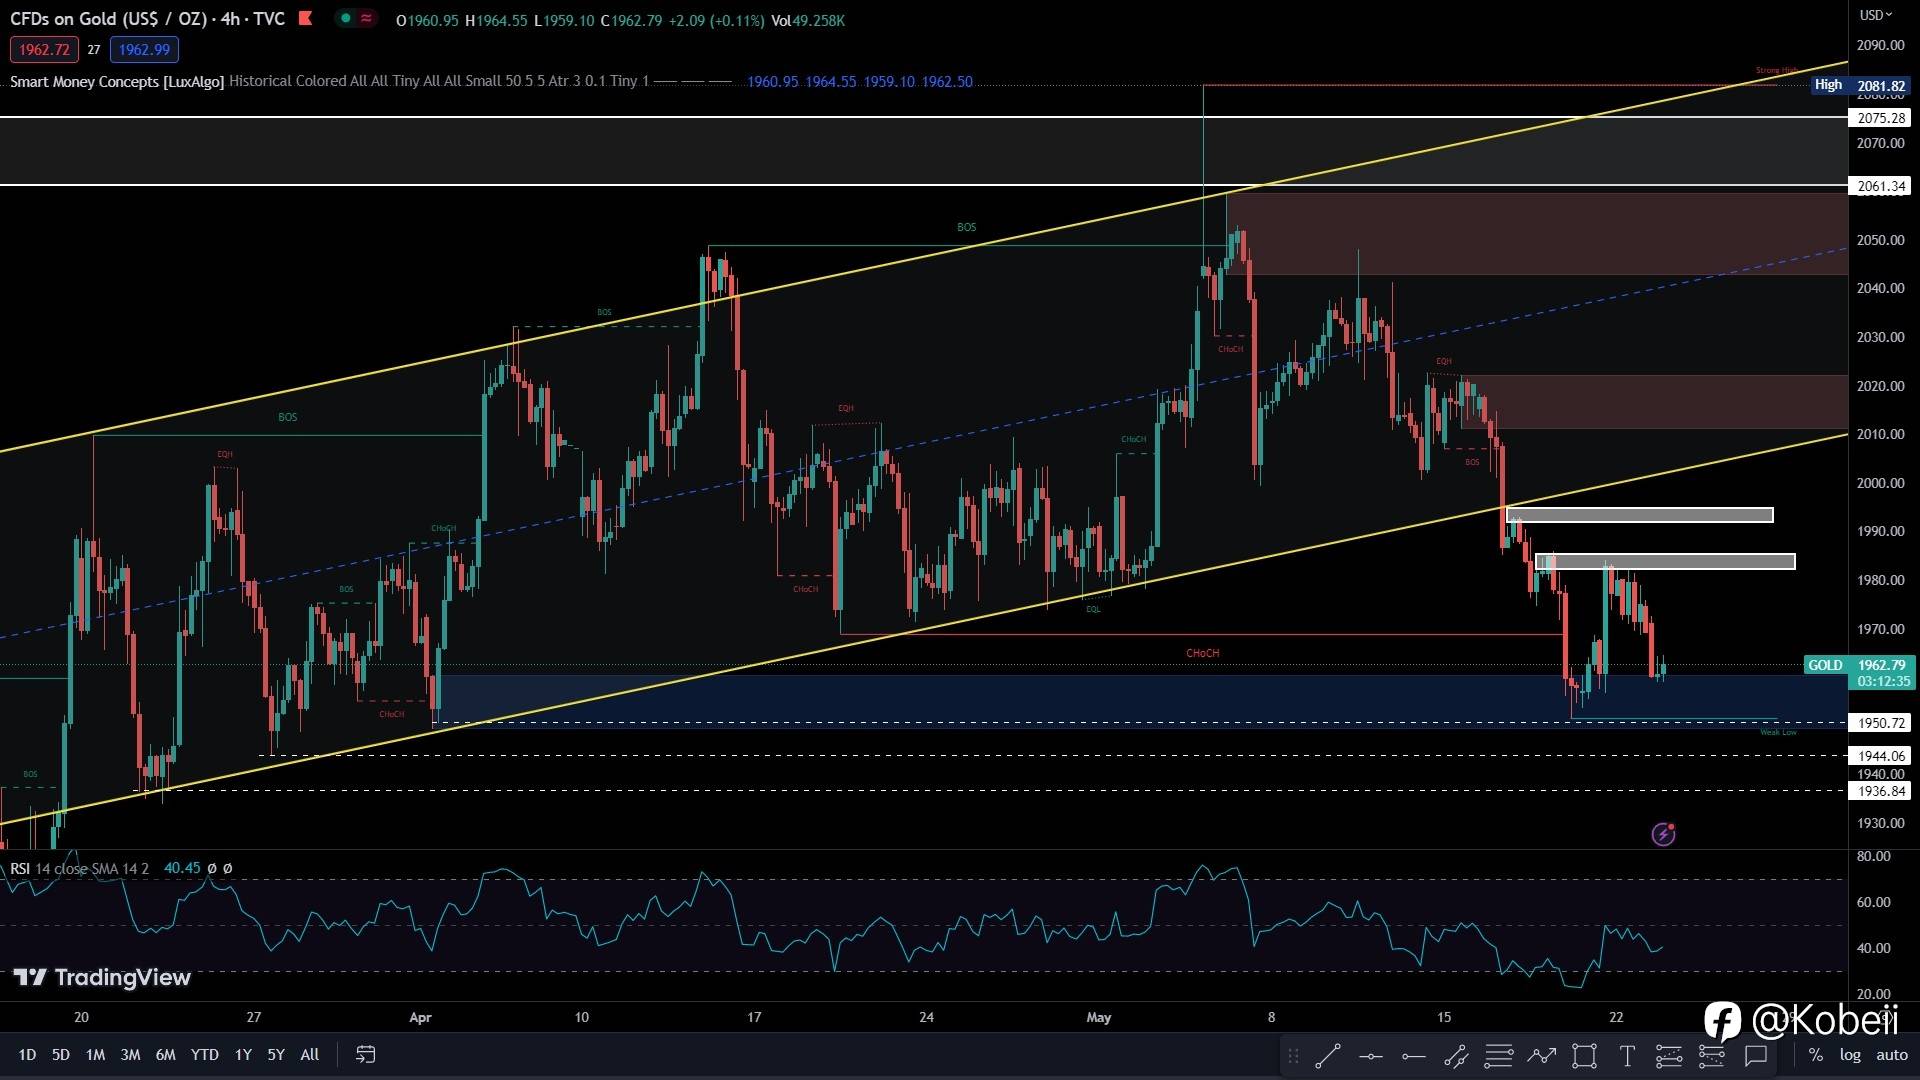Click the 2075.28 horizontal line price label

point(1880,118)
